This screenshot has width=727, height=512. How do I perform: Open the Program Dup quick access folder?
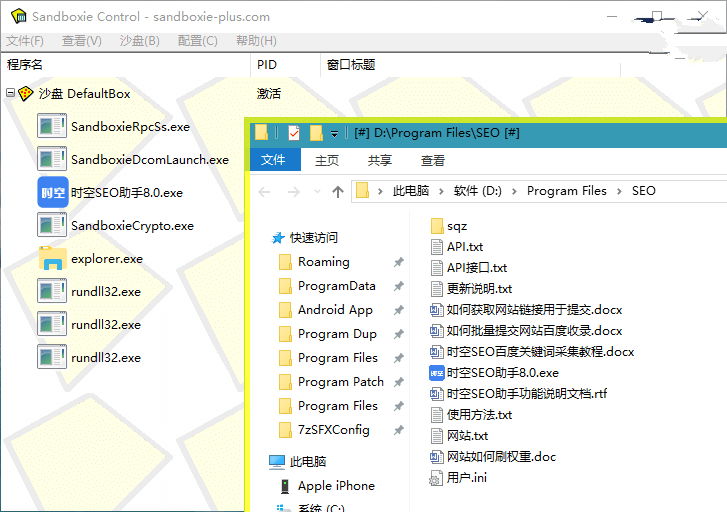tap(337, 334)
